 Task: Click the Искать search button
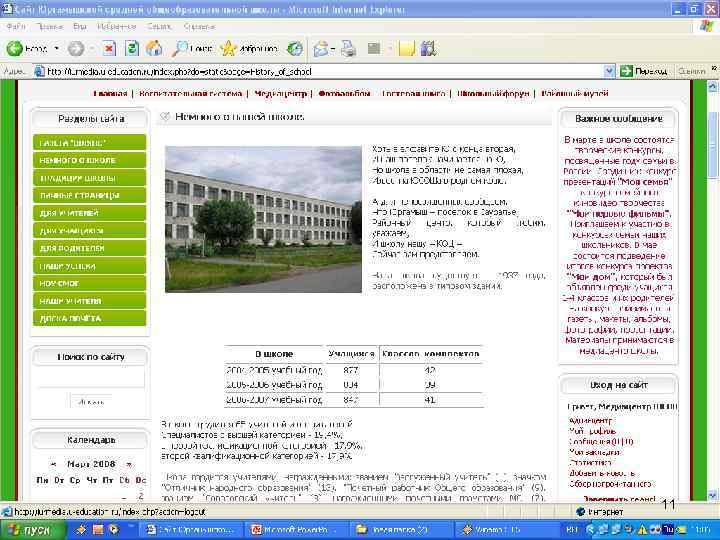pos(91,402)
